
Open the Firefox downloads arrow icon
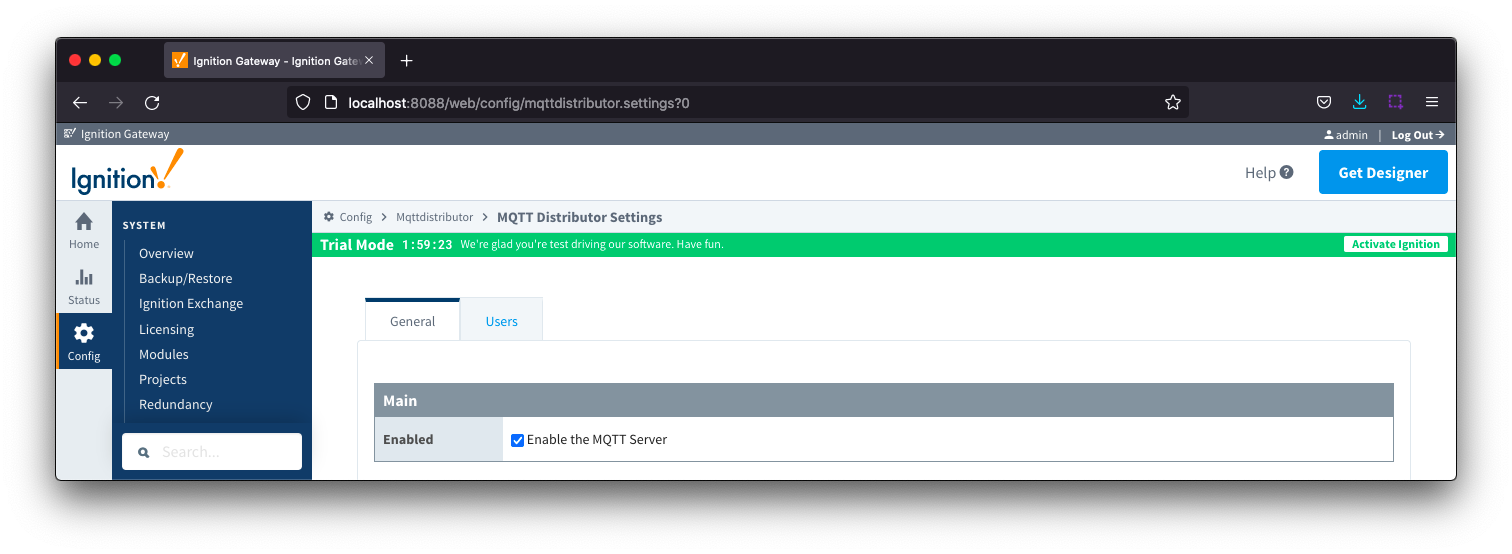pos(1359,102)
